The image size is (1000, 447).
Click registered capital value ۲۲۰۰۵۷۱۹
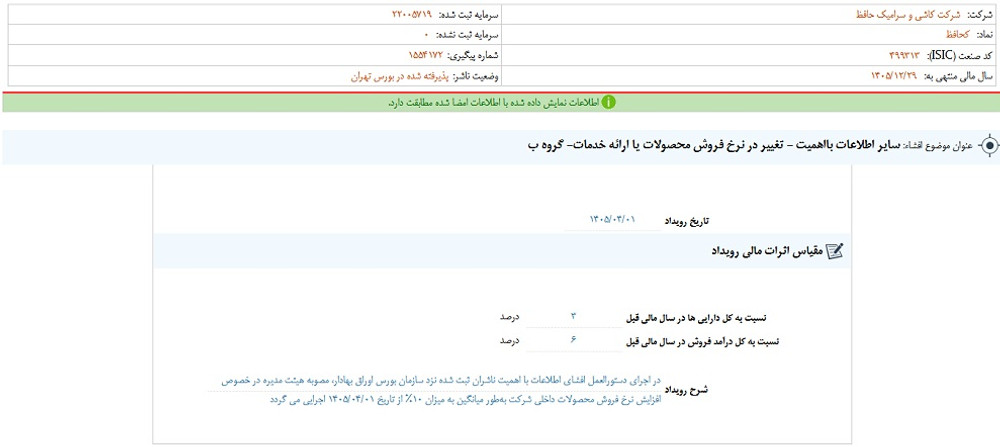(x=412, y=14)
